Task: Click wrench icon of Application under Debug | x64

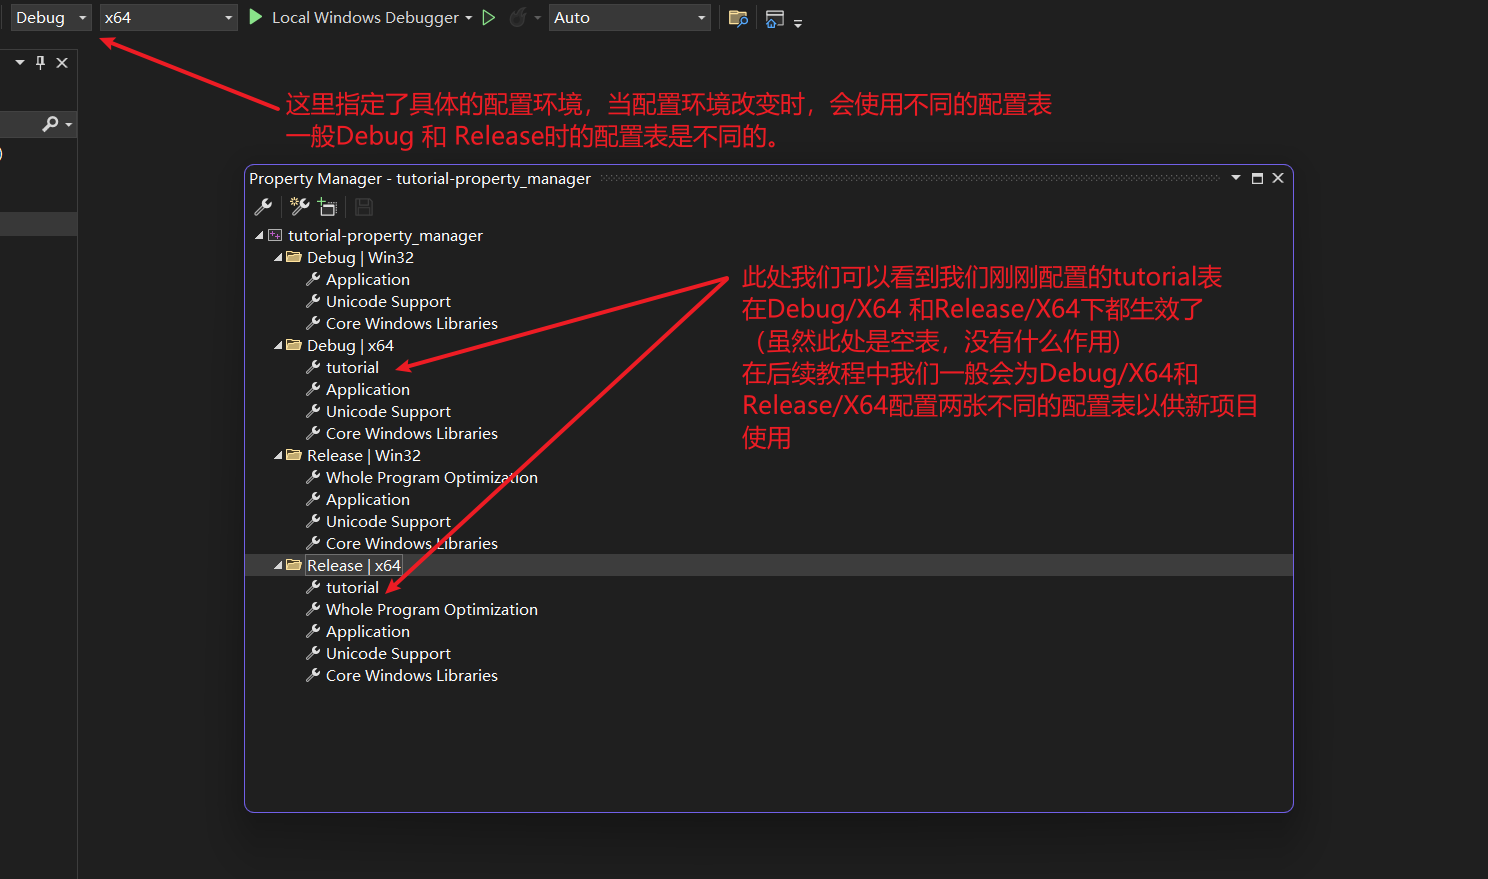Action: [x=313, y=389]
